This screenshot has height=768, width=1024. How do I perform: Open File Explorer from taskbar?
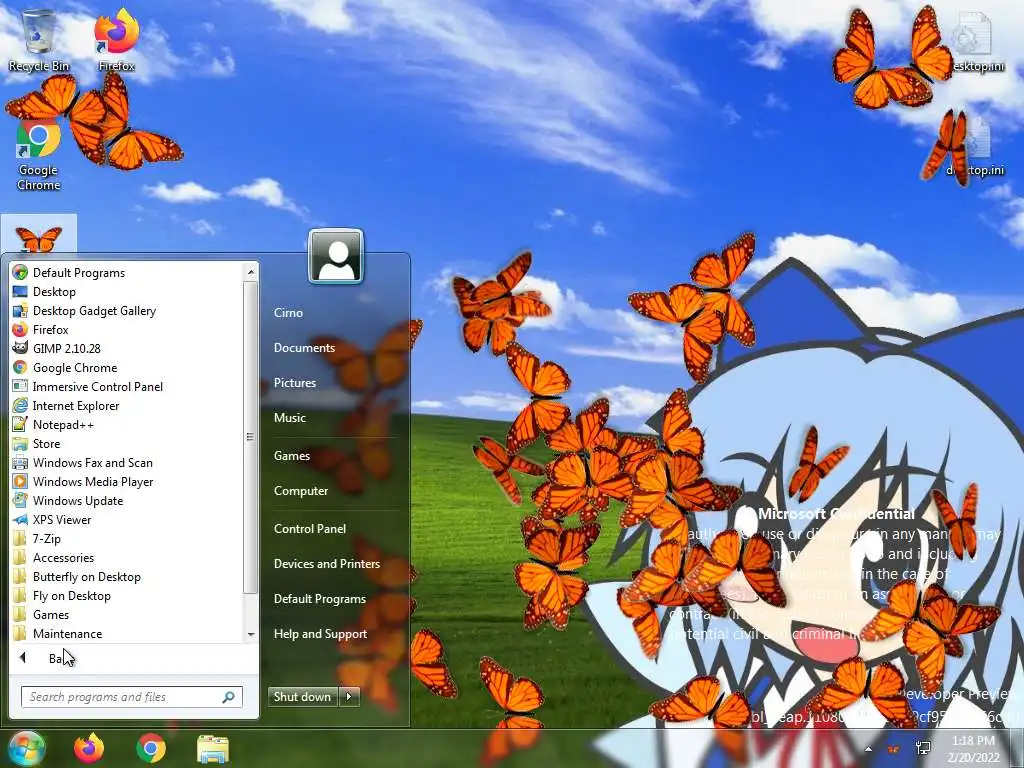[213, 748]
